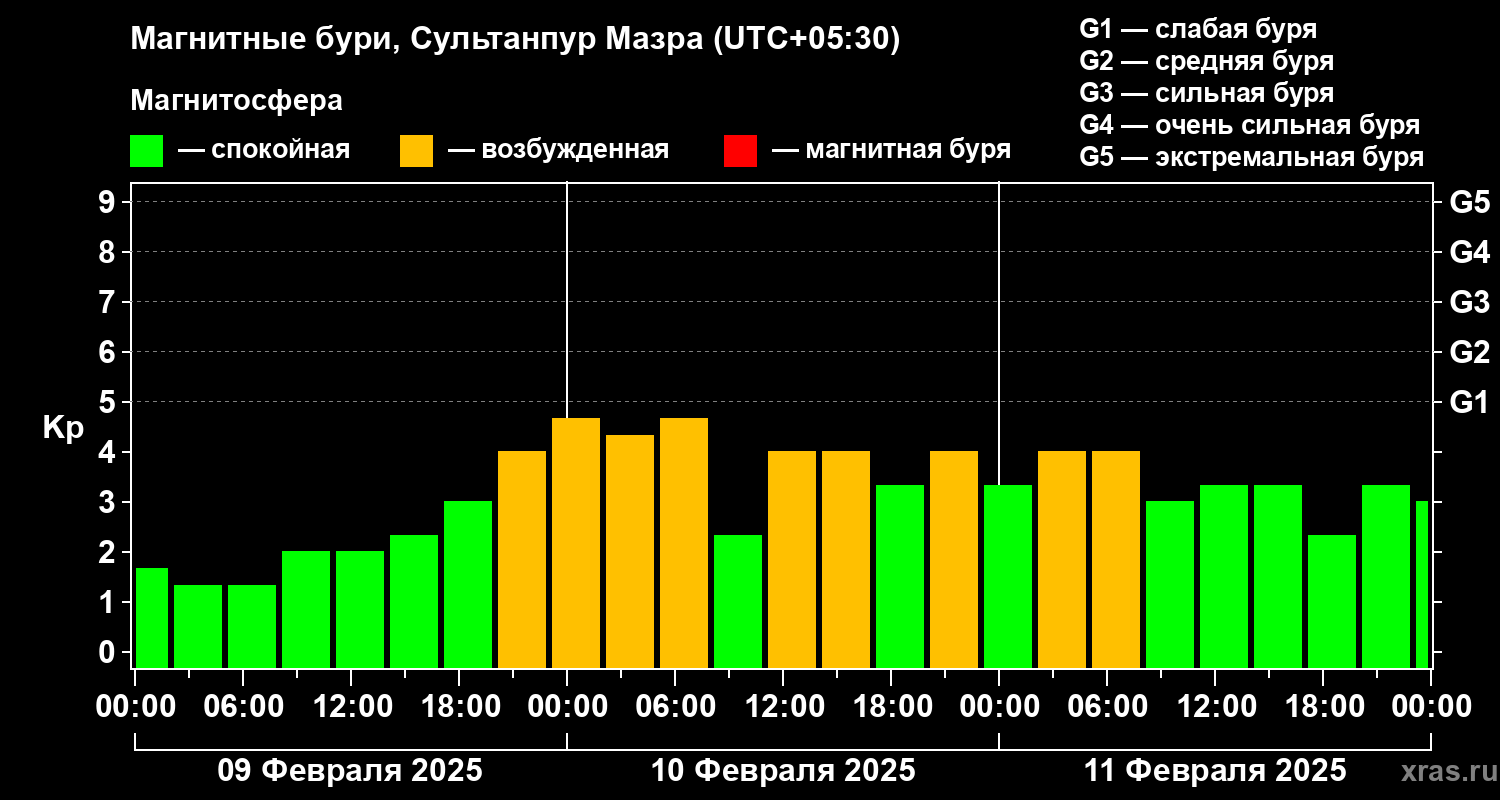Click the '— спокойная' legend label
1500x800 pixels.
tap(264, 151)
